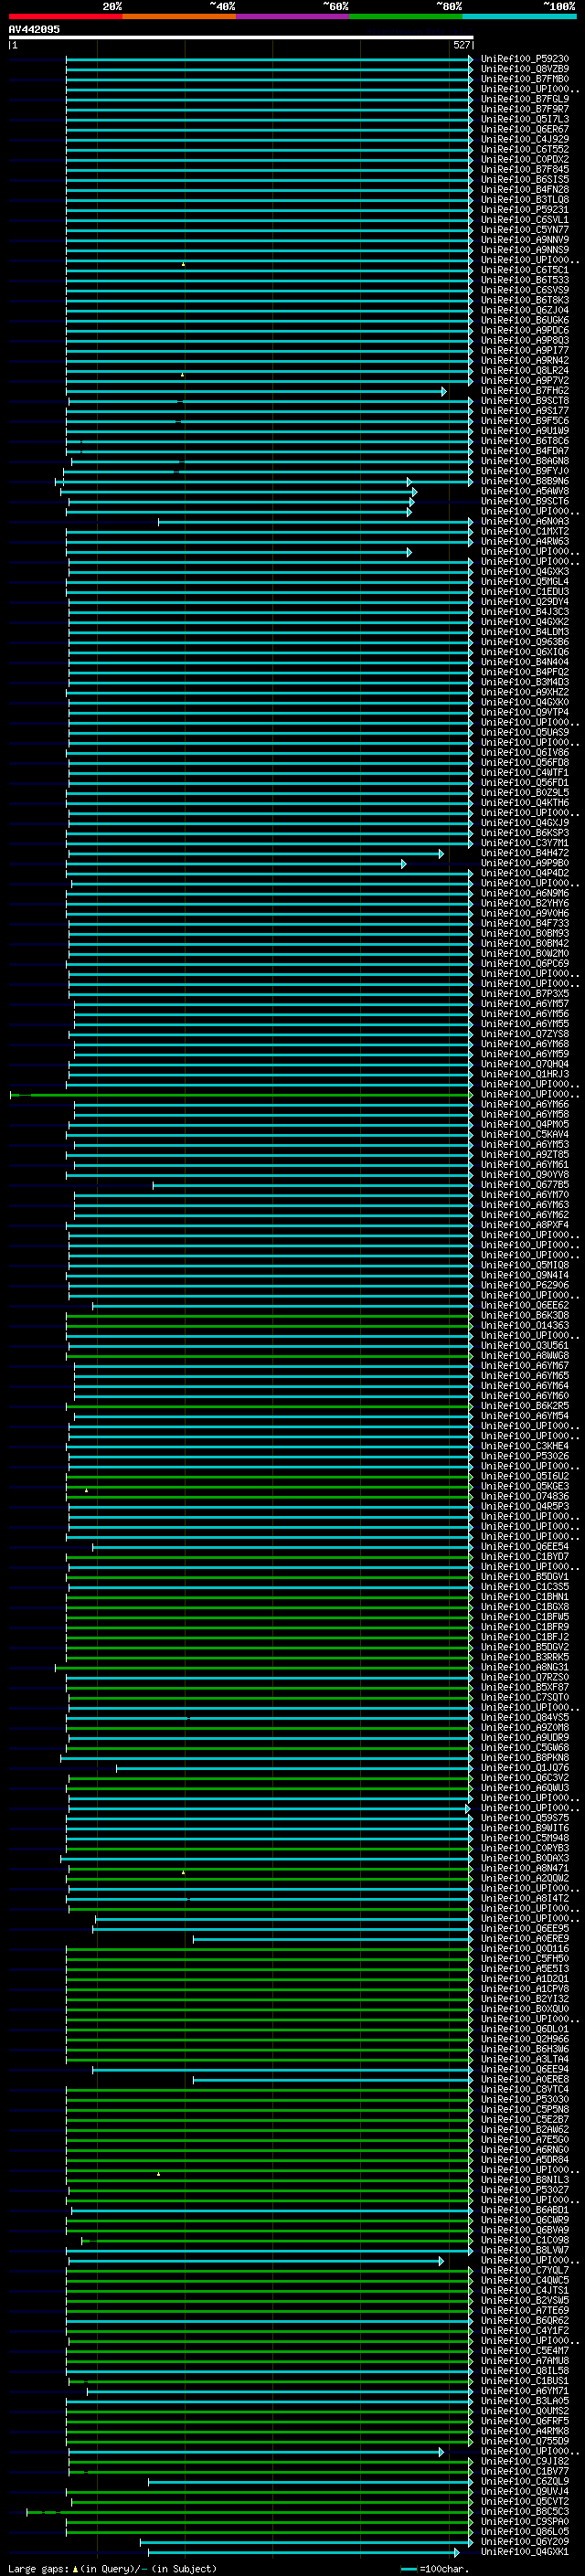Select hit label UniRef100_Q3U561
Screen dimensions: 585x2576
[x=524, y=1346]
